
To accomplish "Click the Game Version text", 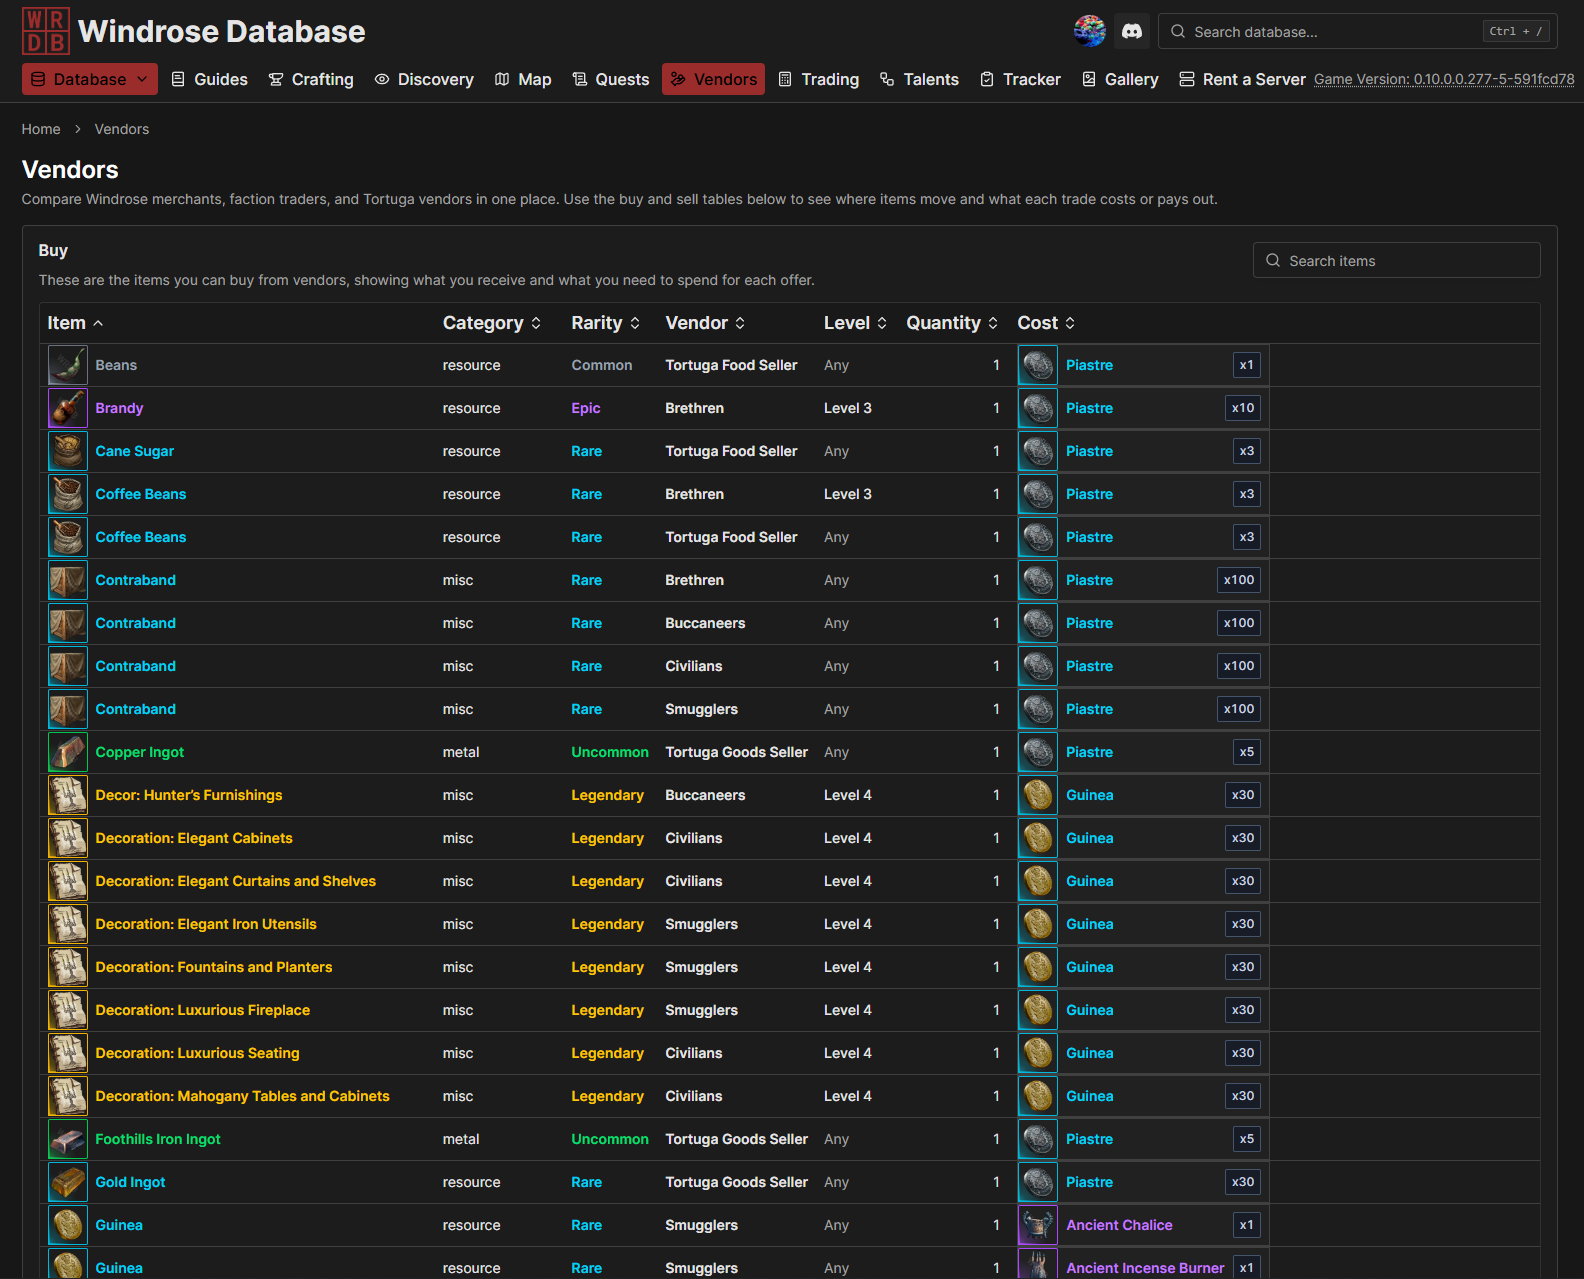I will coord(1444,79).
